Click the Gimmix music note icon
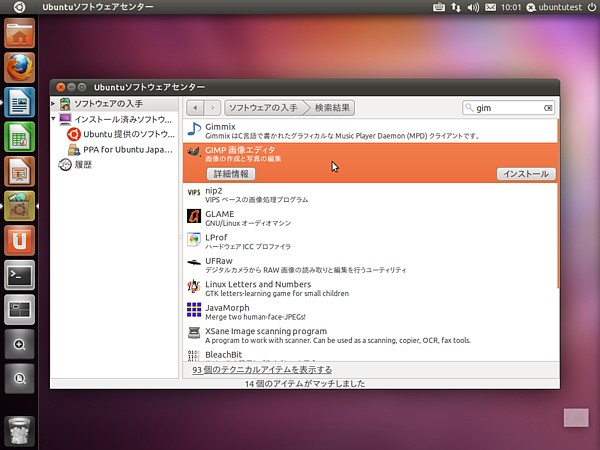The width and height of the screenshot is (600, 450). [x=194, y=130]
